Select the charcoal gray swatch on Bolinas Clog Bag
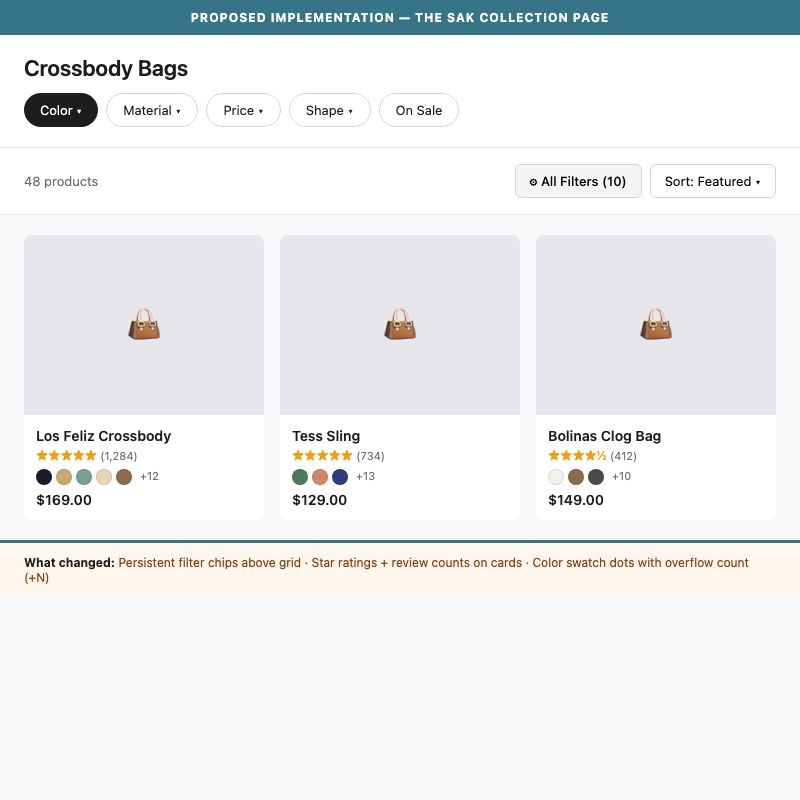Screen dimensions: 800x800 click(x=596, y=477)
